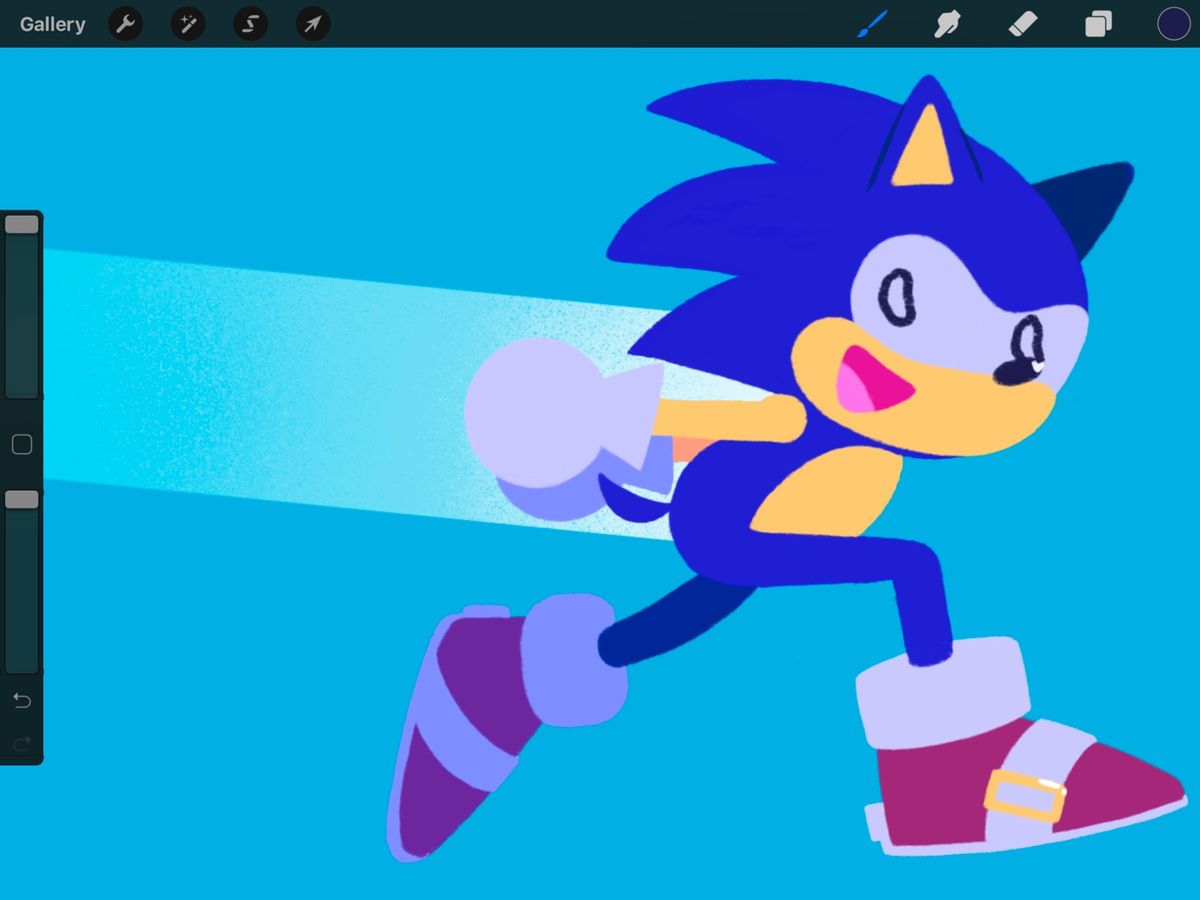Select the Smudge tool
The width and height of the screenshot is (1200, 900).
946,24
